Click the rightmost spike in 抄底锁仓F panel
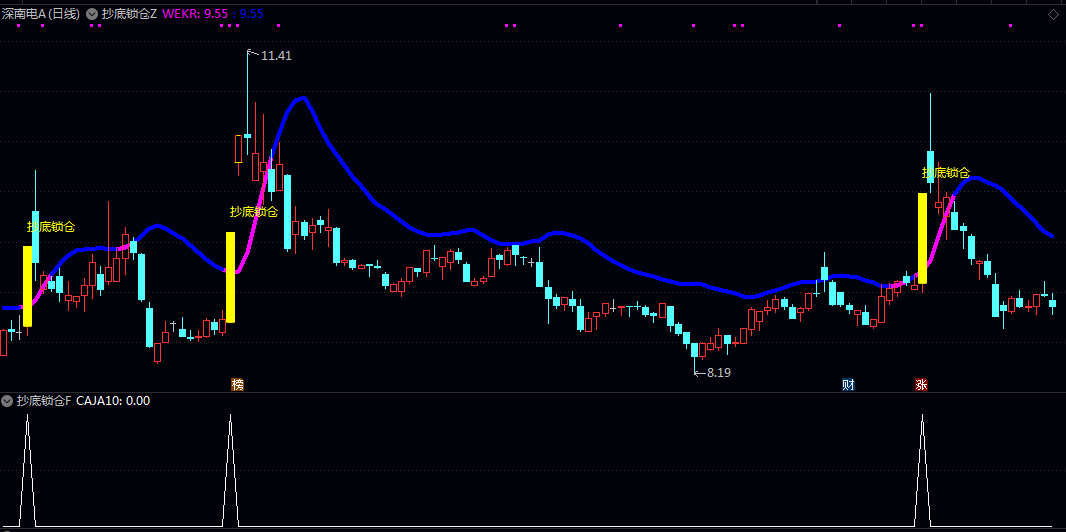 [923, 469]
